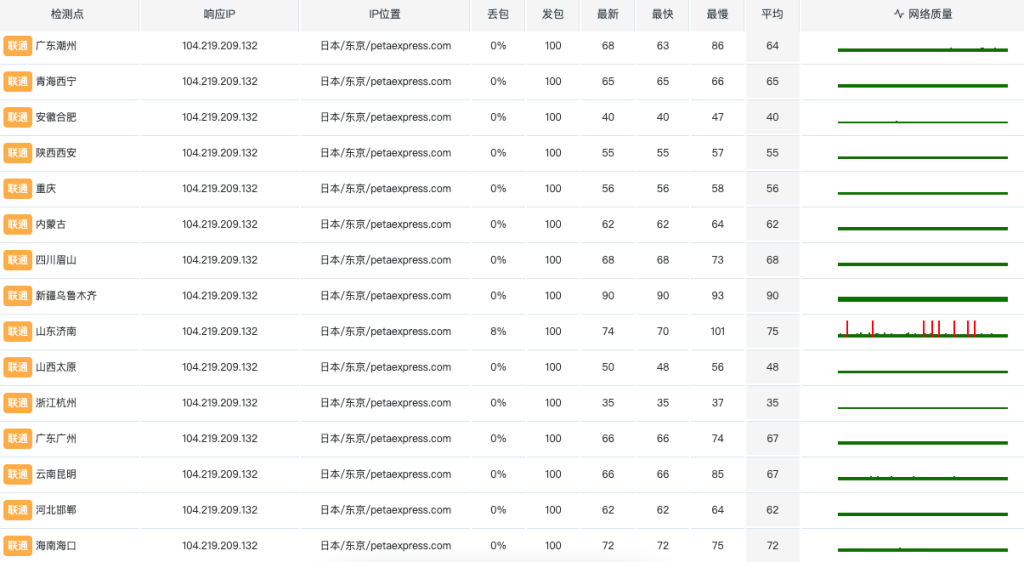Viewport: 1024px width, 562px height.
Task: Click the average value 55 for 陕西西安
Action: coord(772,153)
